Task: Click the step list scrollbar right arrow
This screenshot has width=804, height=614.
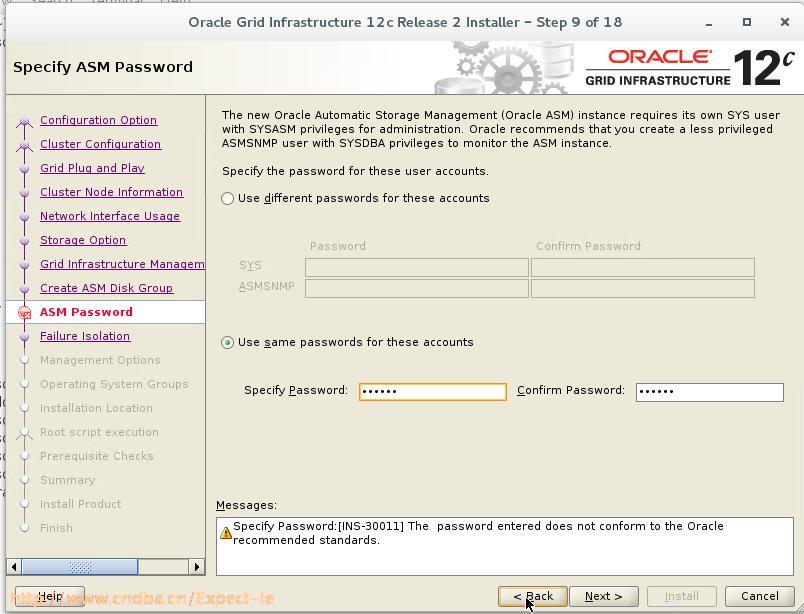Action: (x=196, y=567)
